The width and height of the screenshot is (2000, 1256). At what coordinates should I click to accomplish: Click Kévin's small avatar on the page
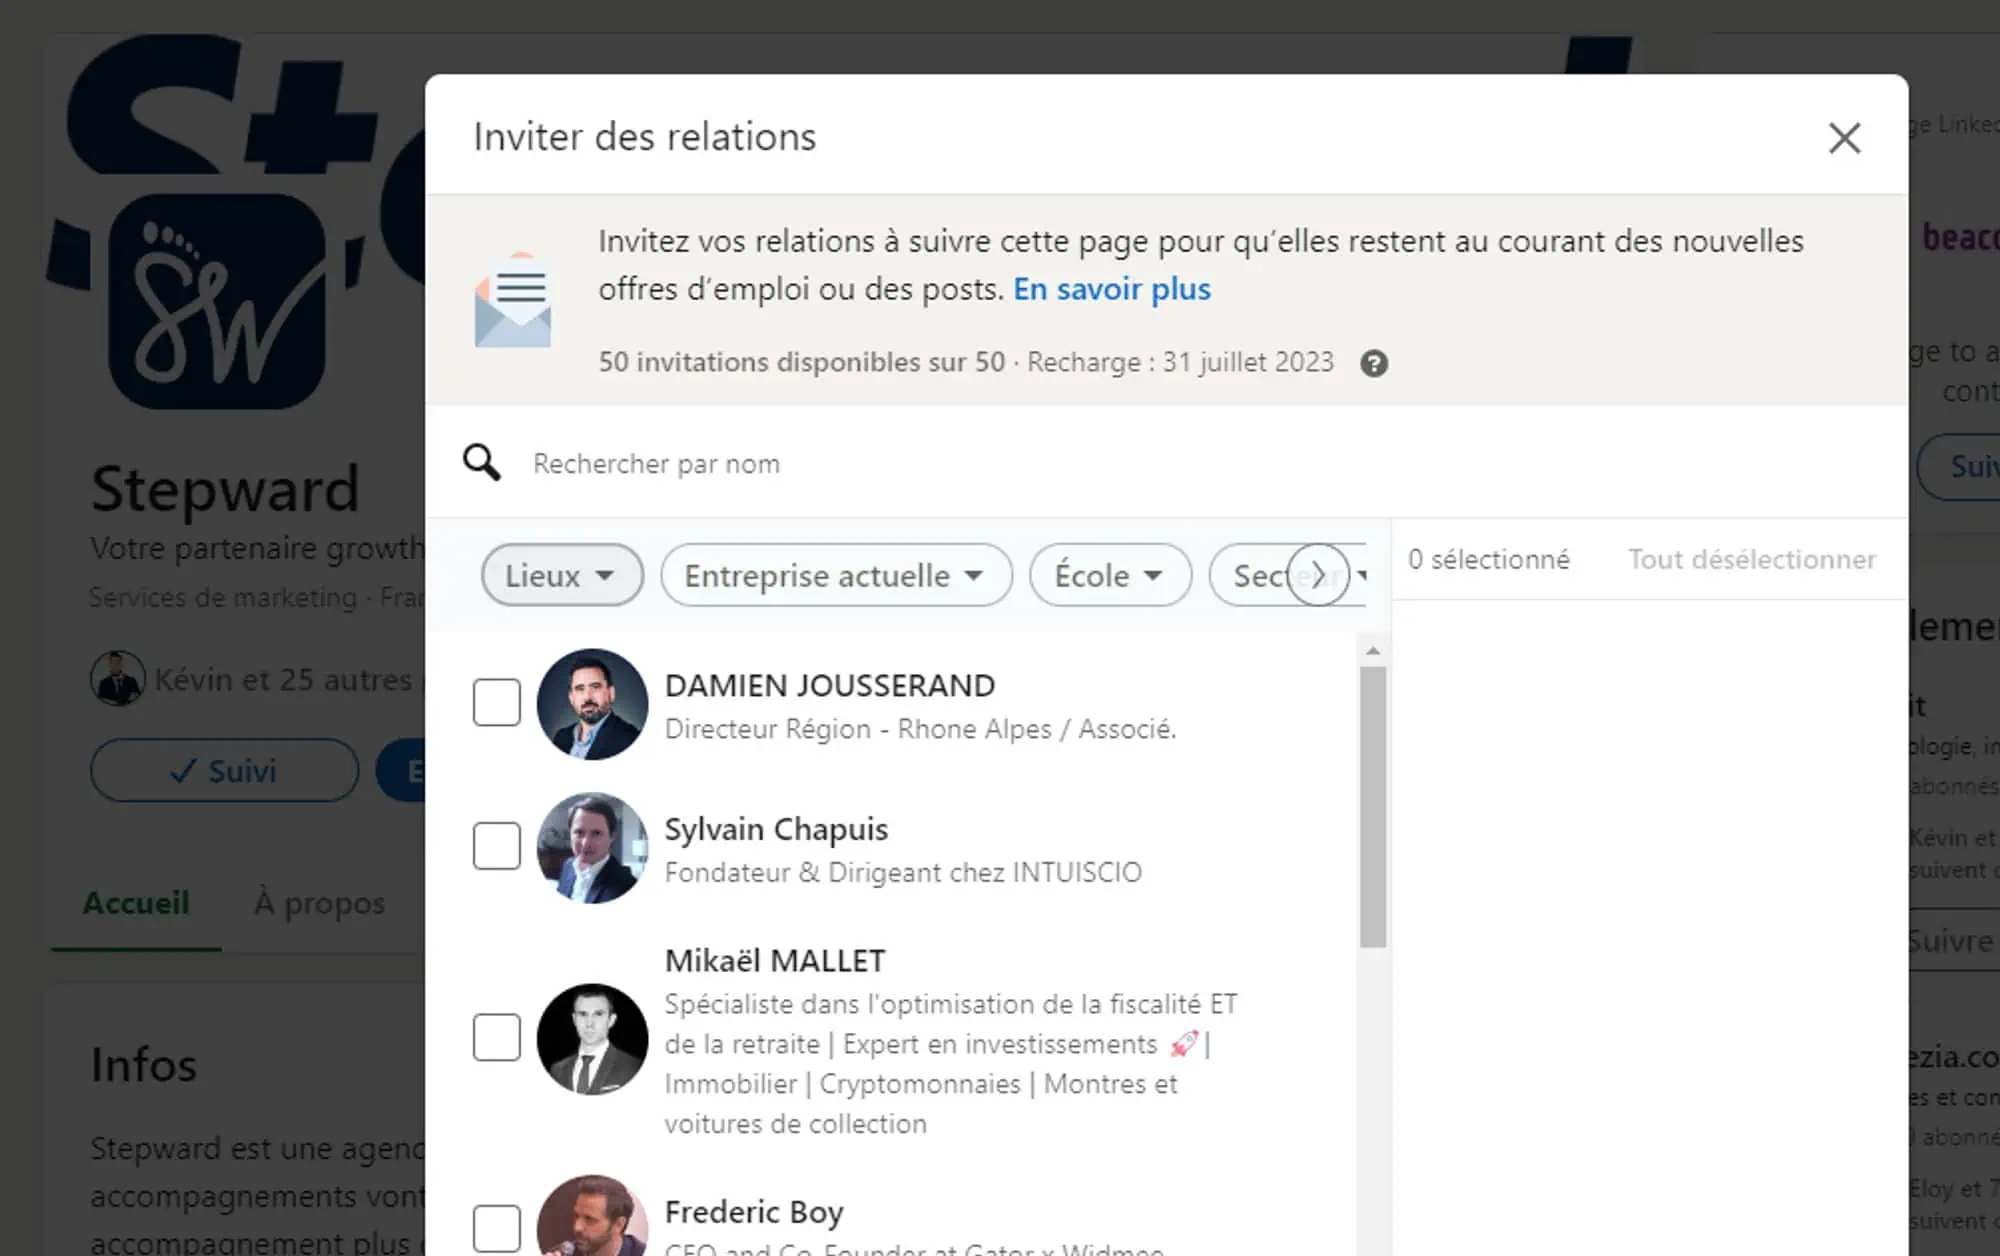tap(118, 678)
